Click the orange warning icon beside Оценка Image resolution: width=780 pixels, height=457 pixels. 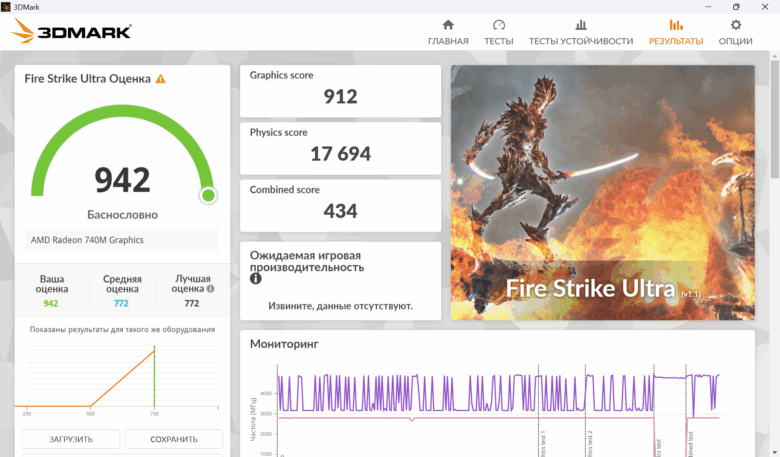161,79
